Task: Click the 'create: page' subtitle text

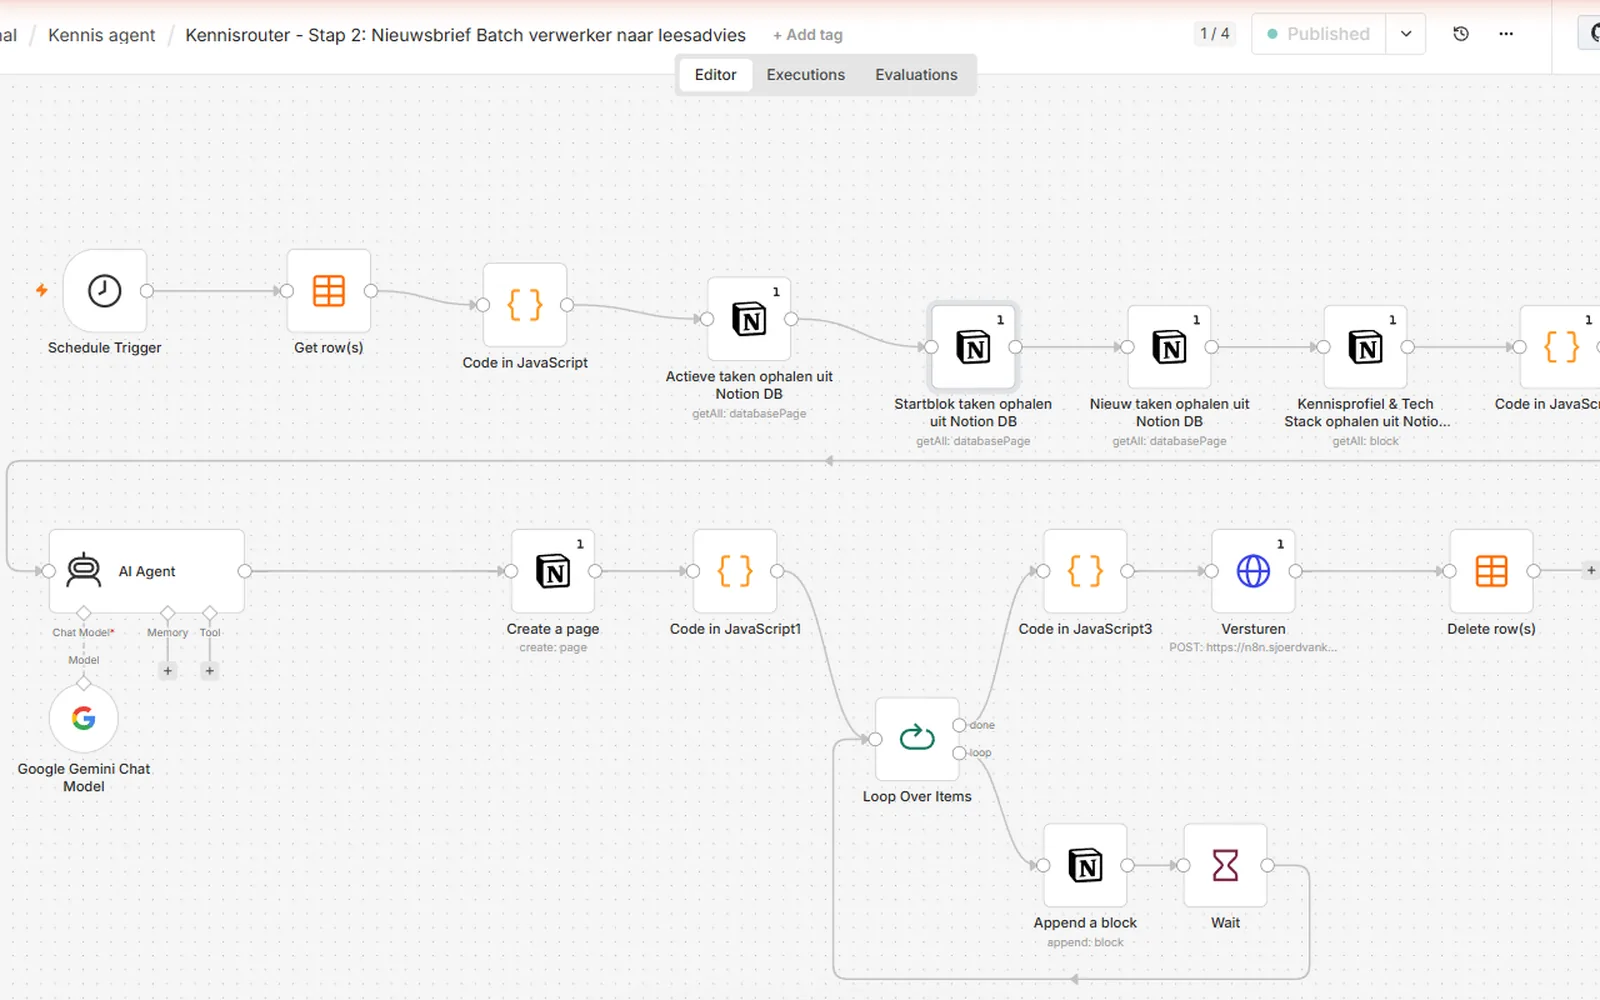Action: pos(553,648)
